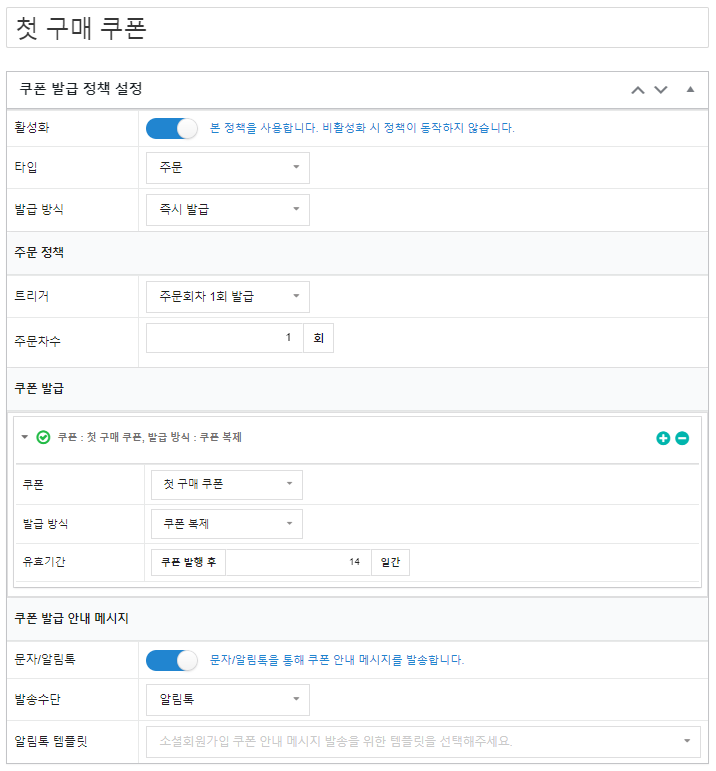
Task: Open the 발급 방식 dropdown showing 즉시 발급
Action: pyautogui.click(x=228, y=210)
